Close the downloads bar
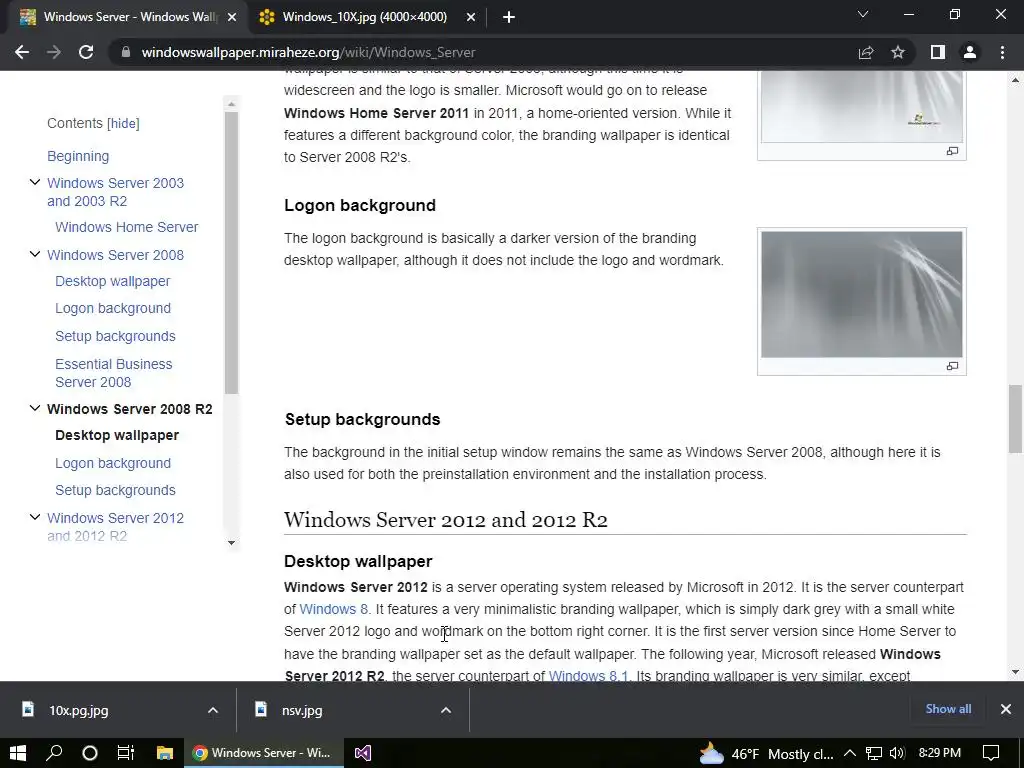Screen dimensions: 1024x768 1006,709
